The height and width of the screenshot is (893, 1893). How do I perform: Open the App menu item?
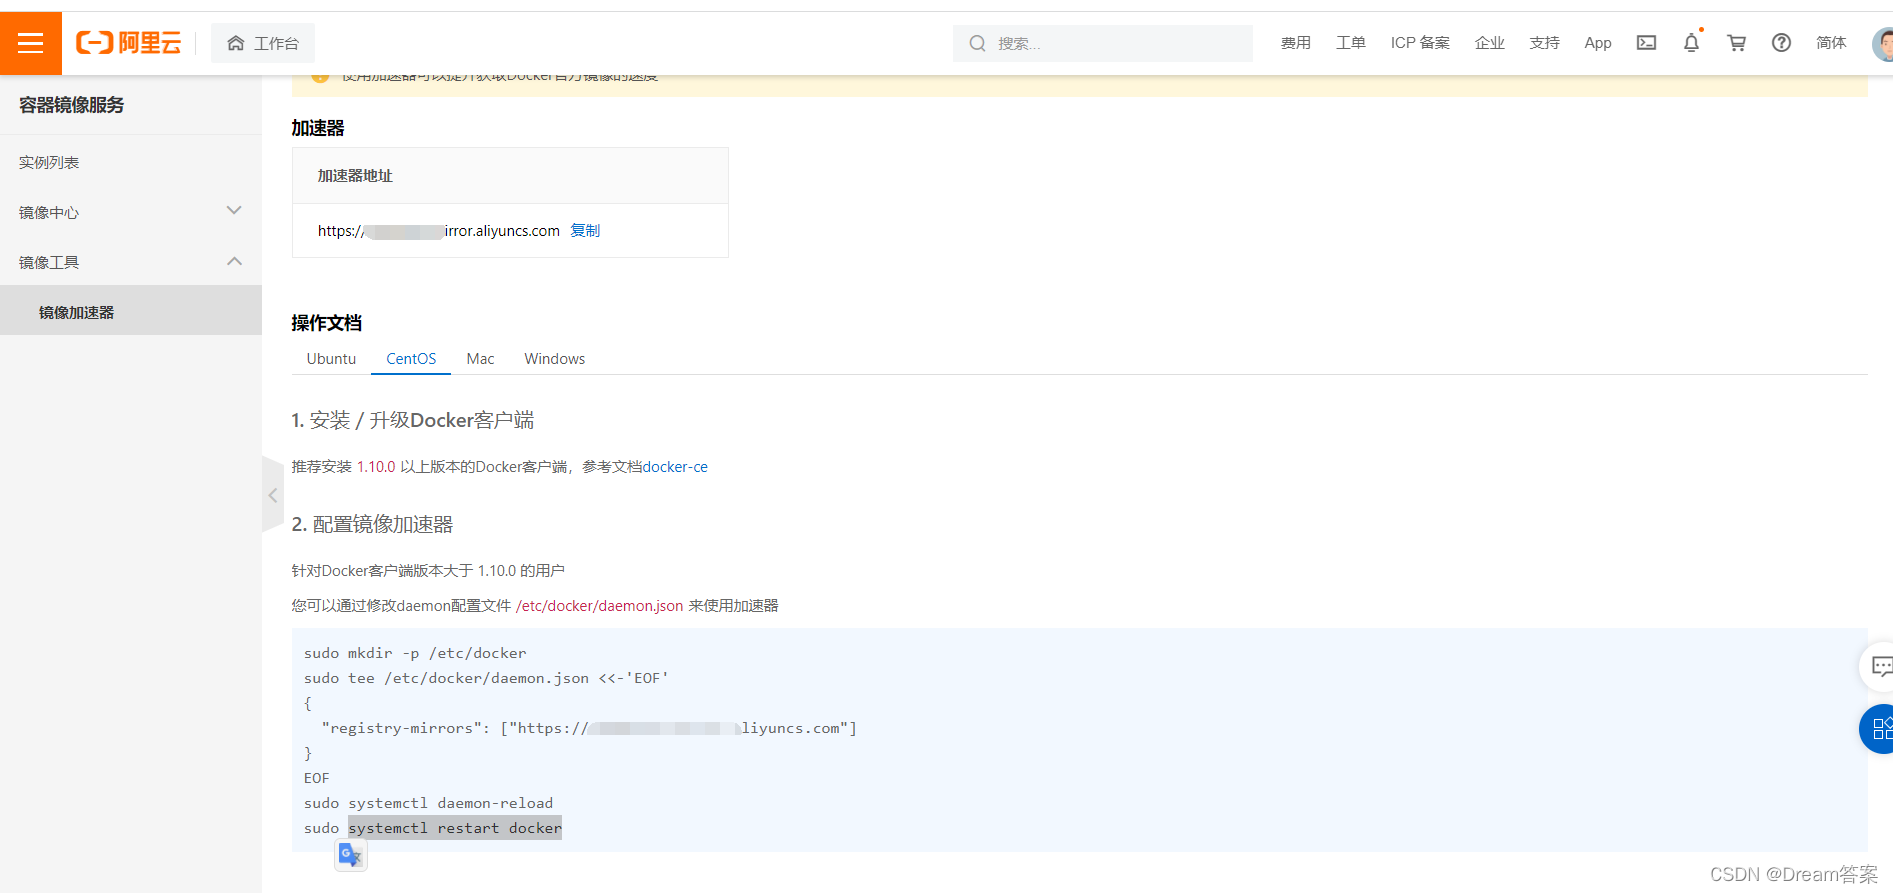[x=1598, y=43]
